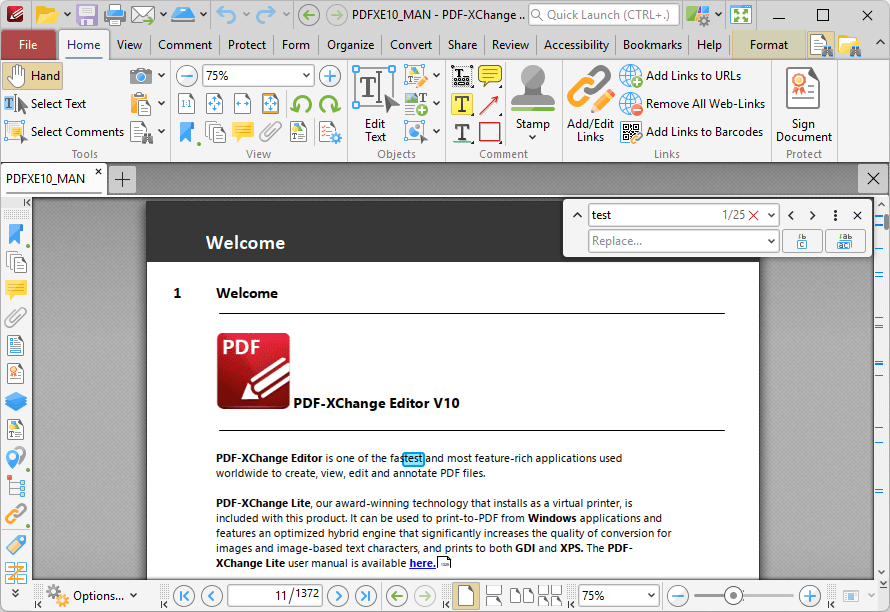Click the ribbon zoom out minus button

coord(187,76)
